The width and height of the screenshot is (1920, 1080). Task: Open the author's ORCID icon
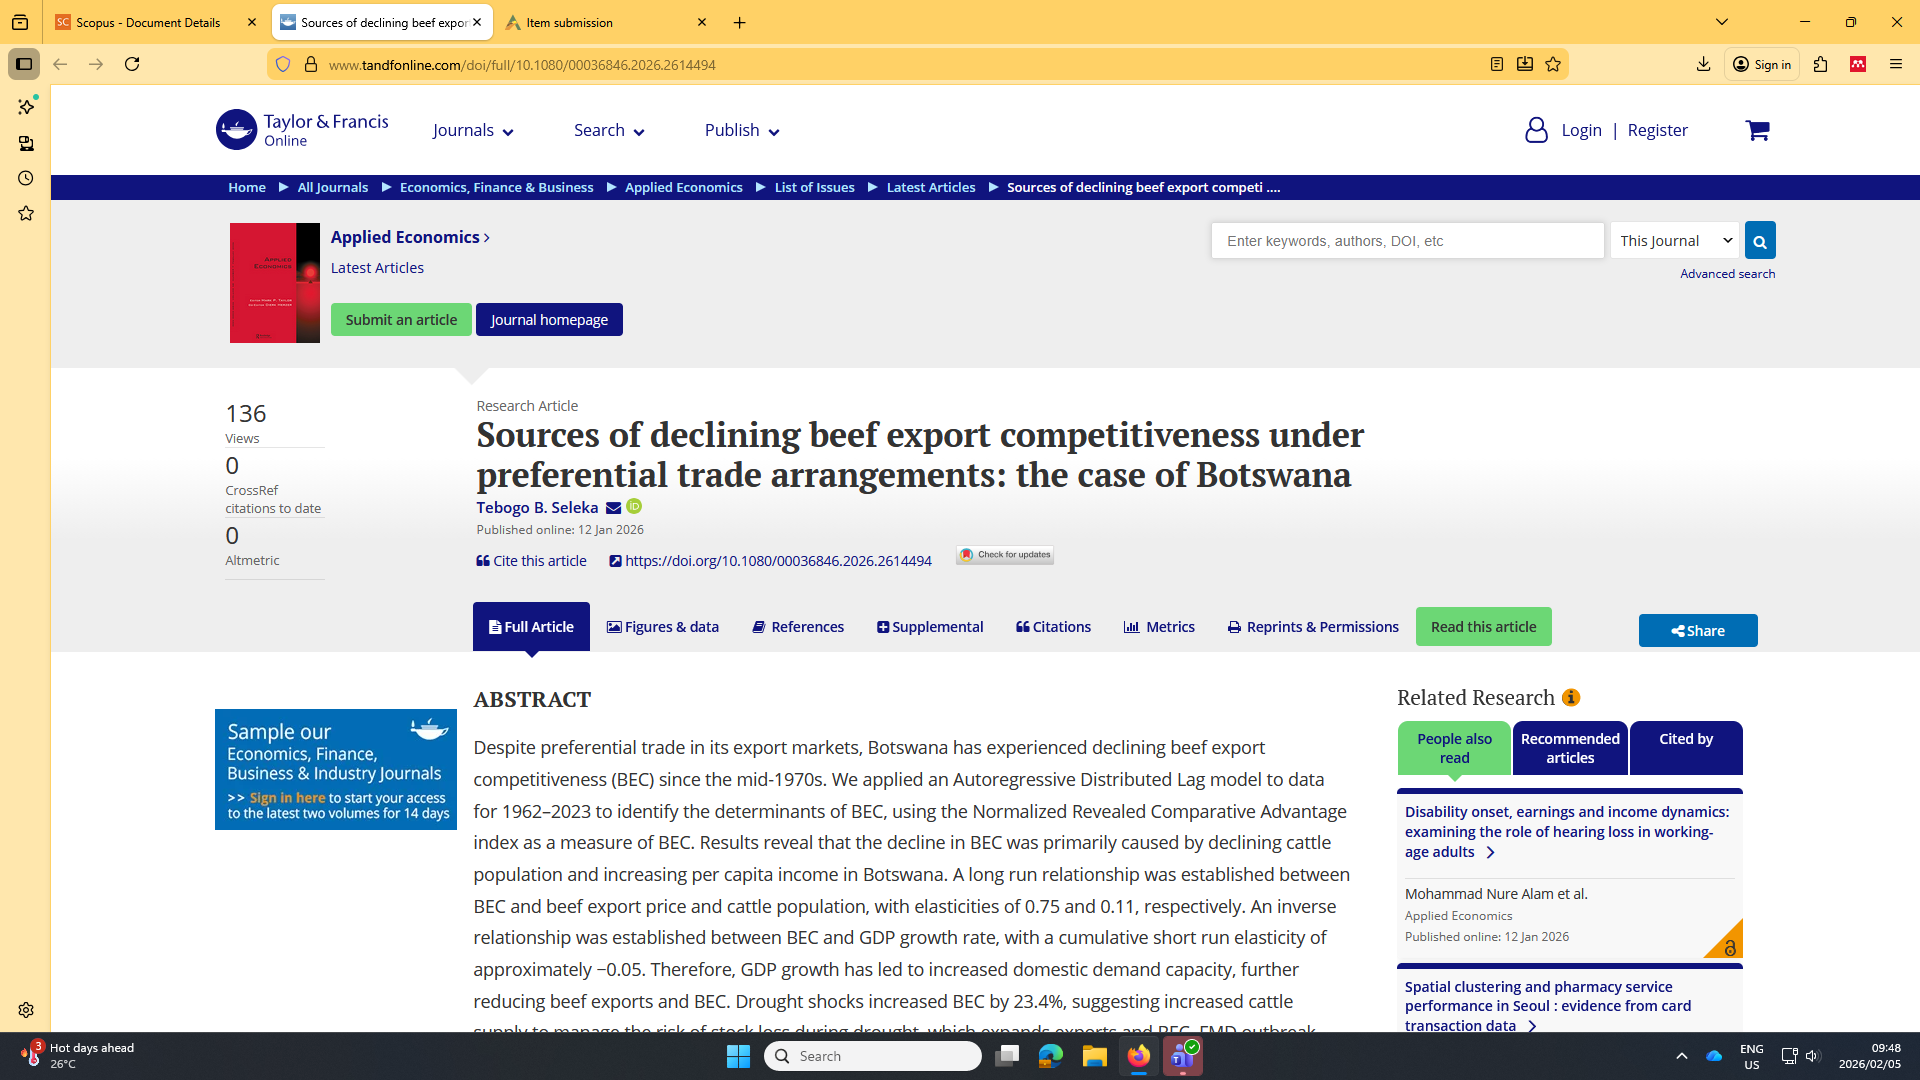tap(634, 507)
